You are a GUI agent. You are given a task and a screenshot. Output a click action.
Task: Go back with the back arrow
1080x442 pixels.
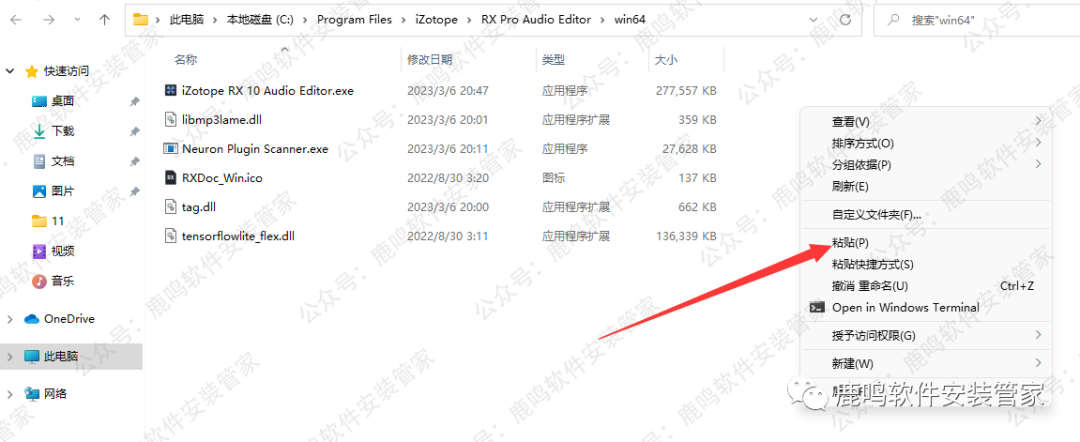pos(17,19)
